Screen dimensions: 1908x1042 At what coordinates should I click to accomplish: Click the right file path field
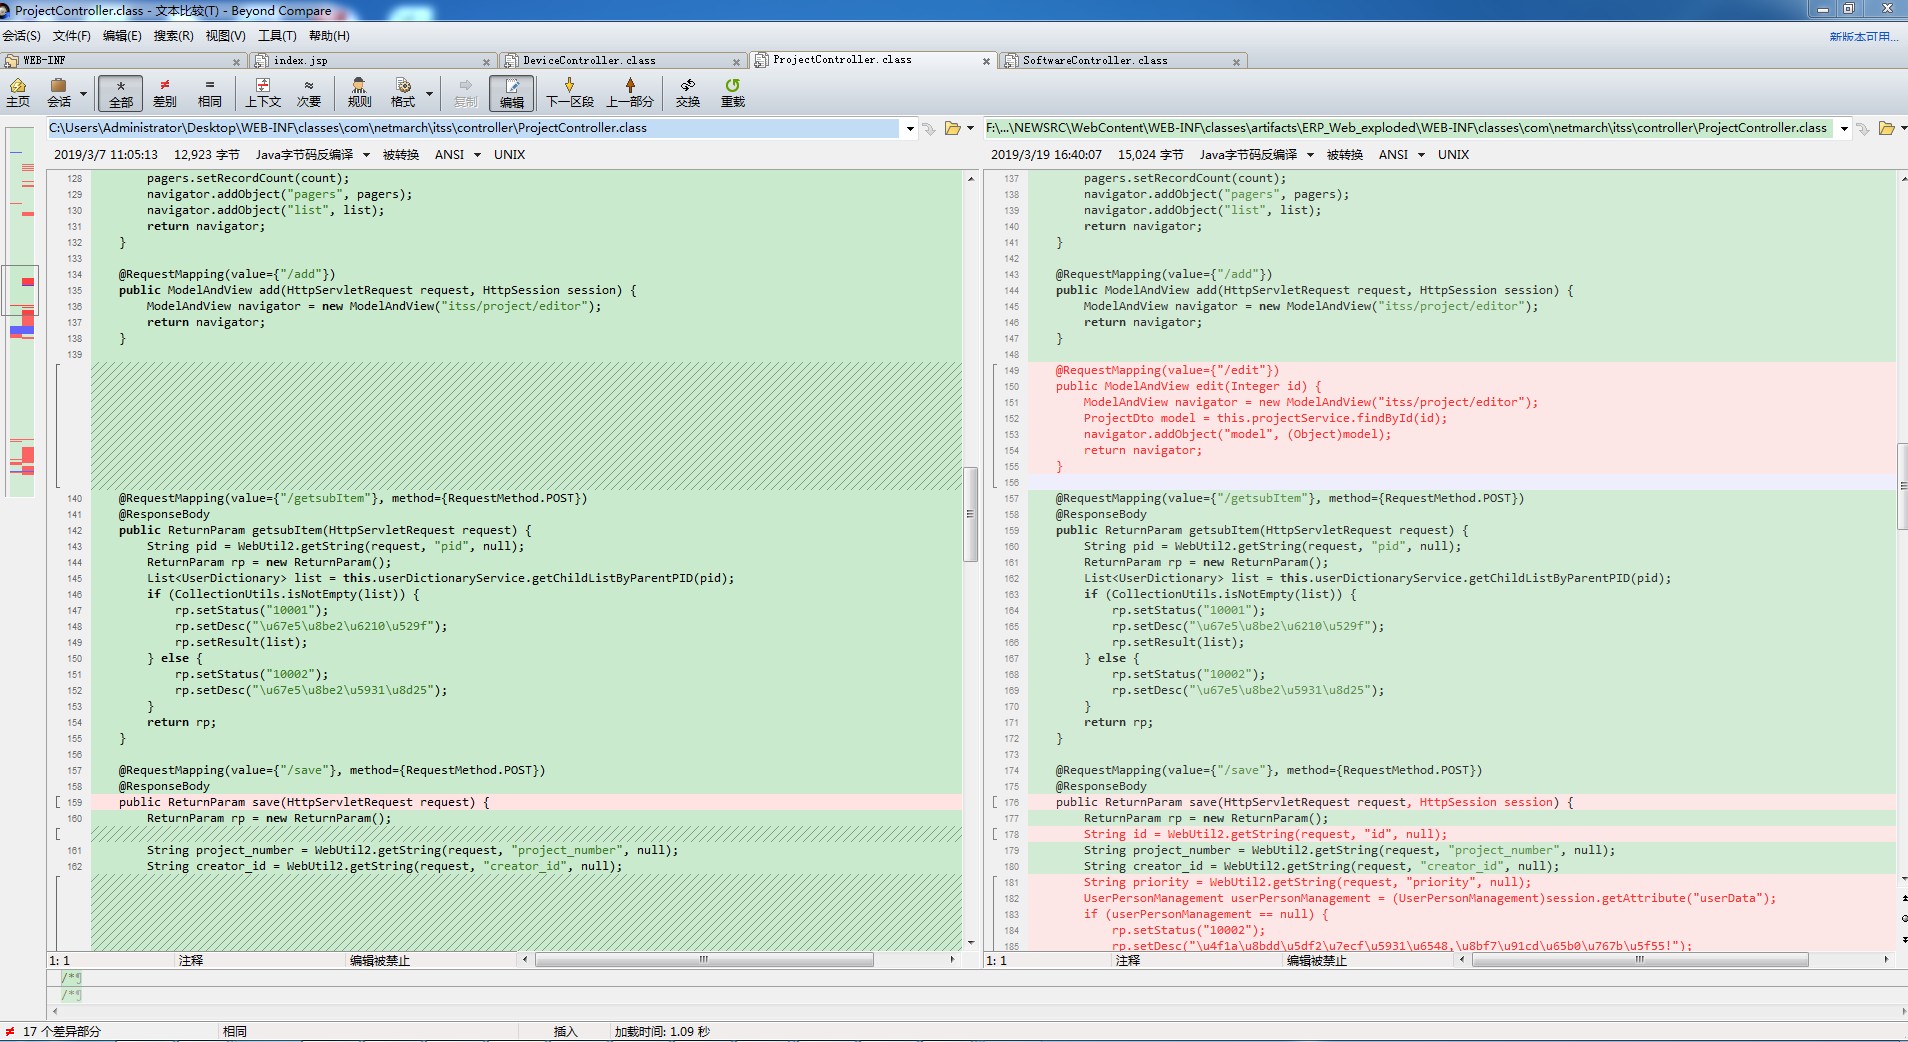point(1408,128)
